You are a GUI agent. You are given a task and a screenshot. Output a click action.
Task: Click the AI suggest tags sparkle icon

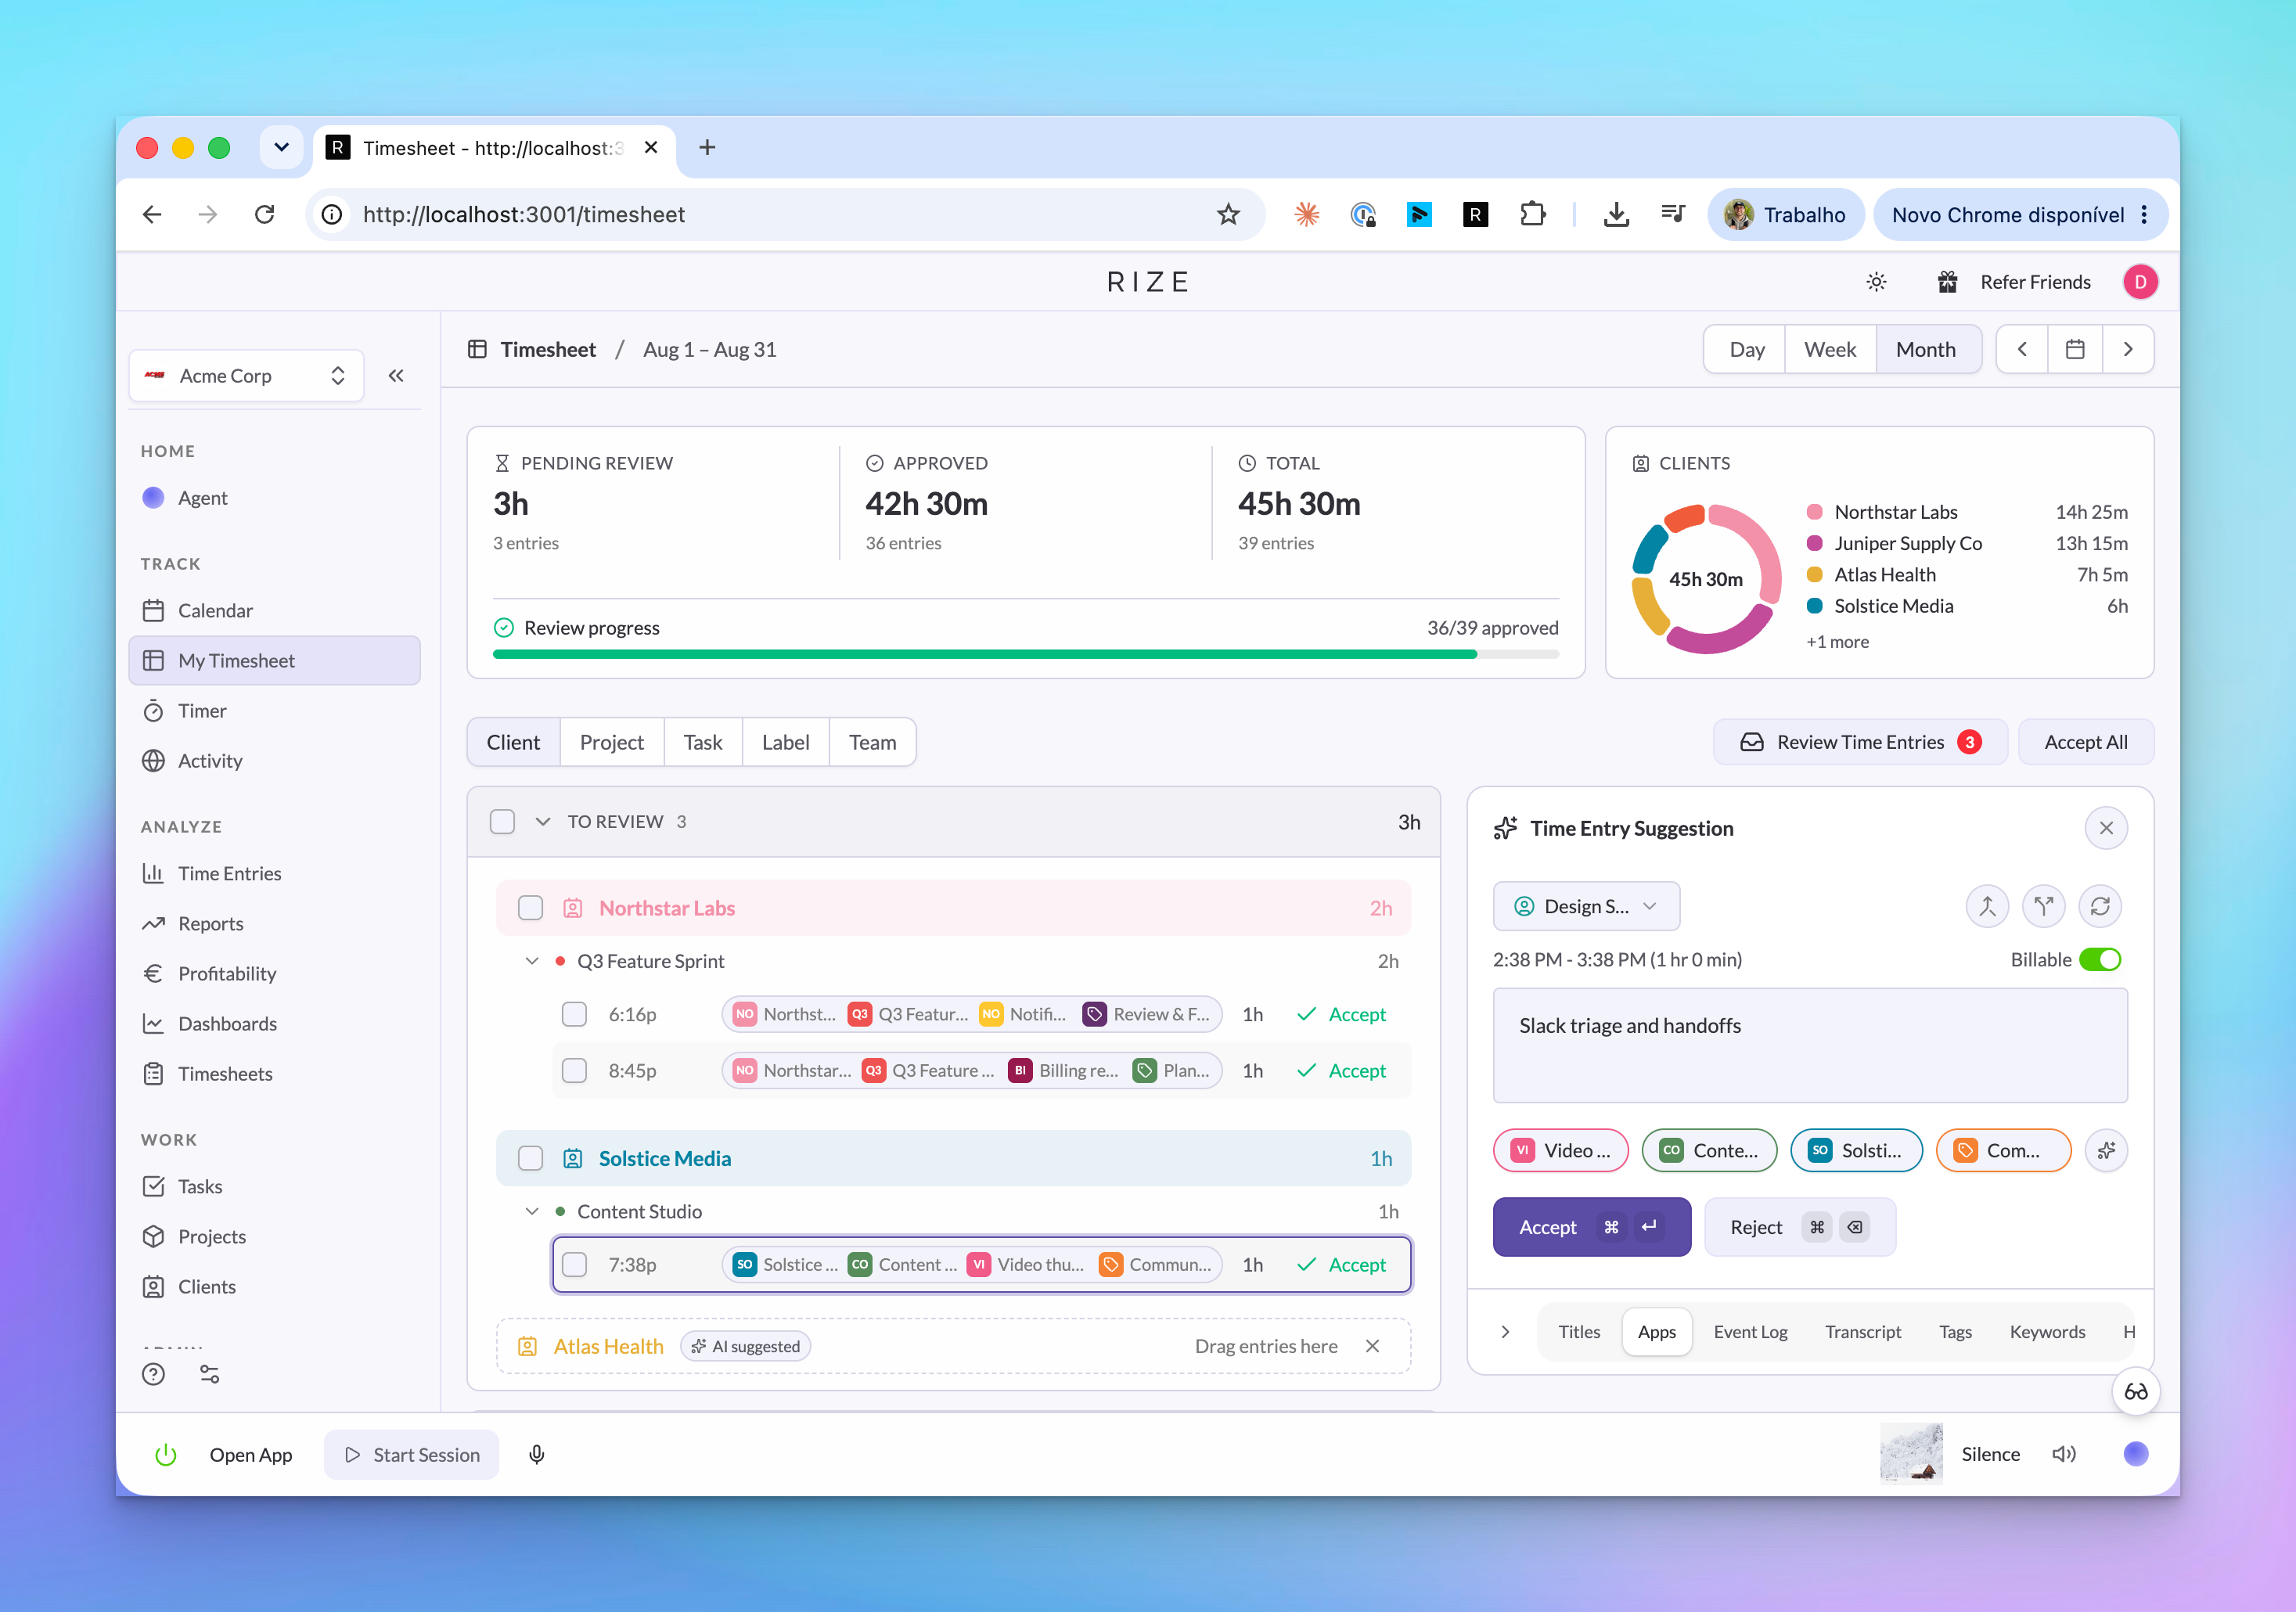2106,1150
